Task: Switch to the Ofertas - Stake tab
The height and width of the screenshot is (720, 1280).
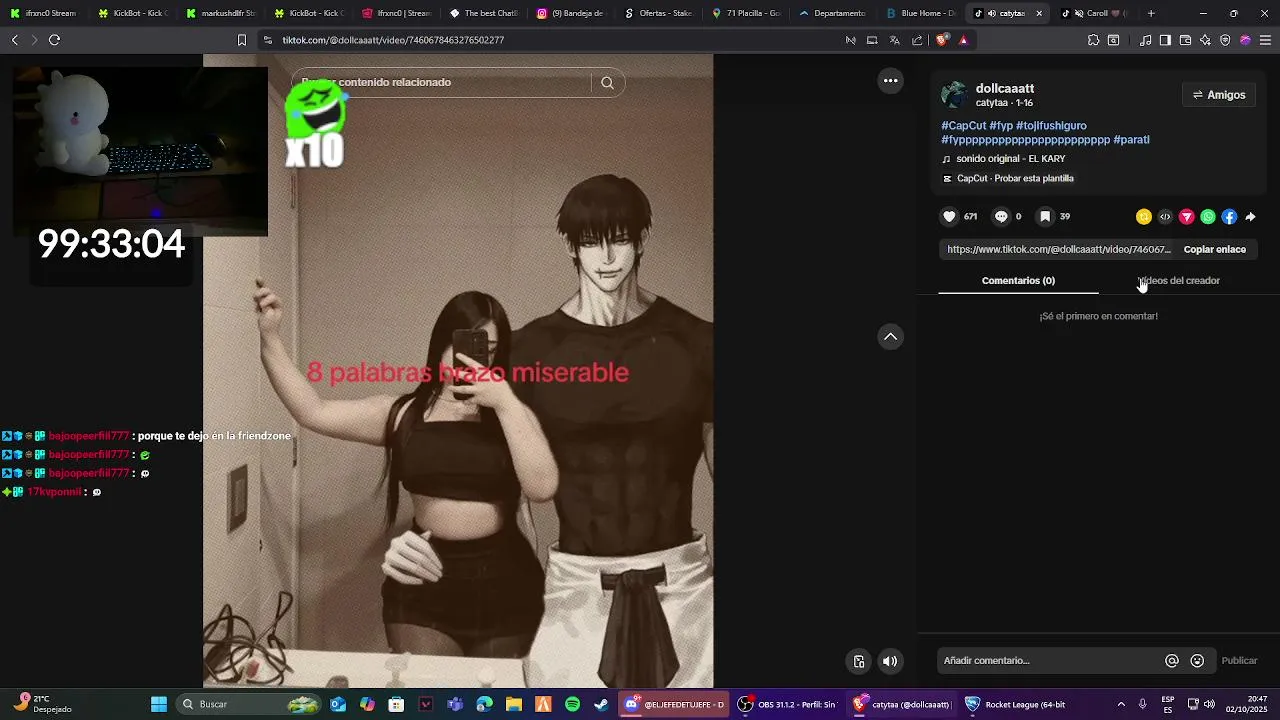Action: [659, 14]
